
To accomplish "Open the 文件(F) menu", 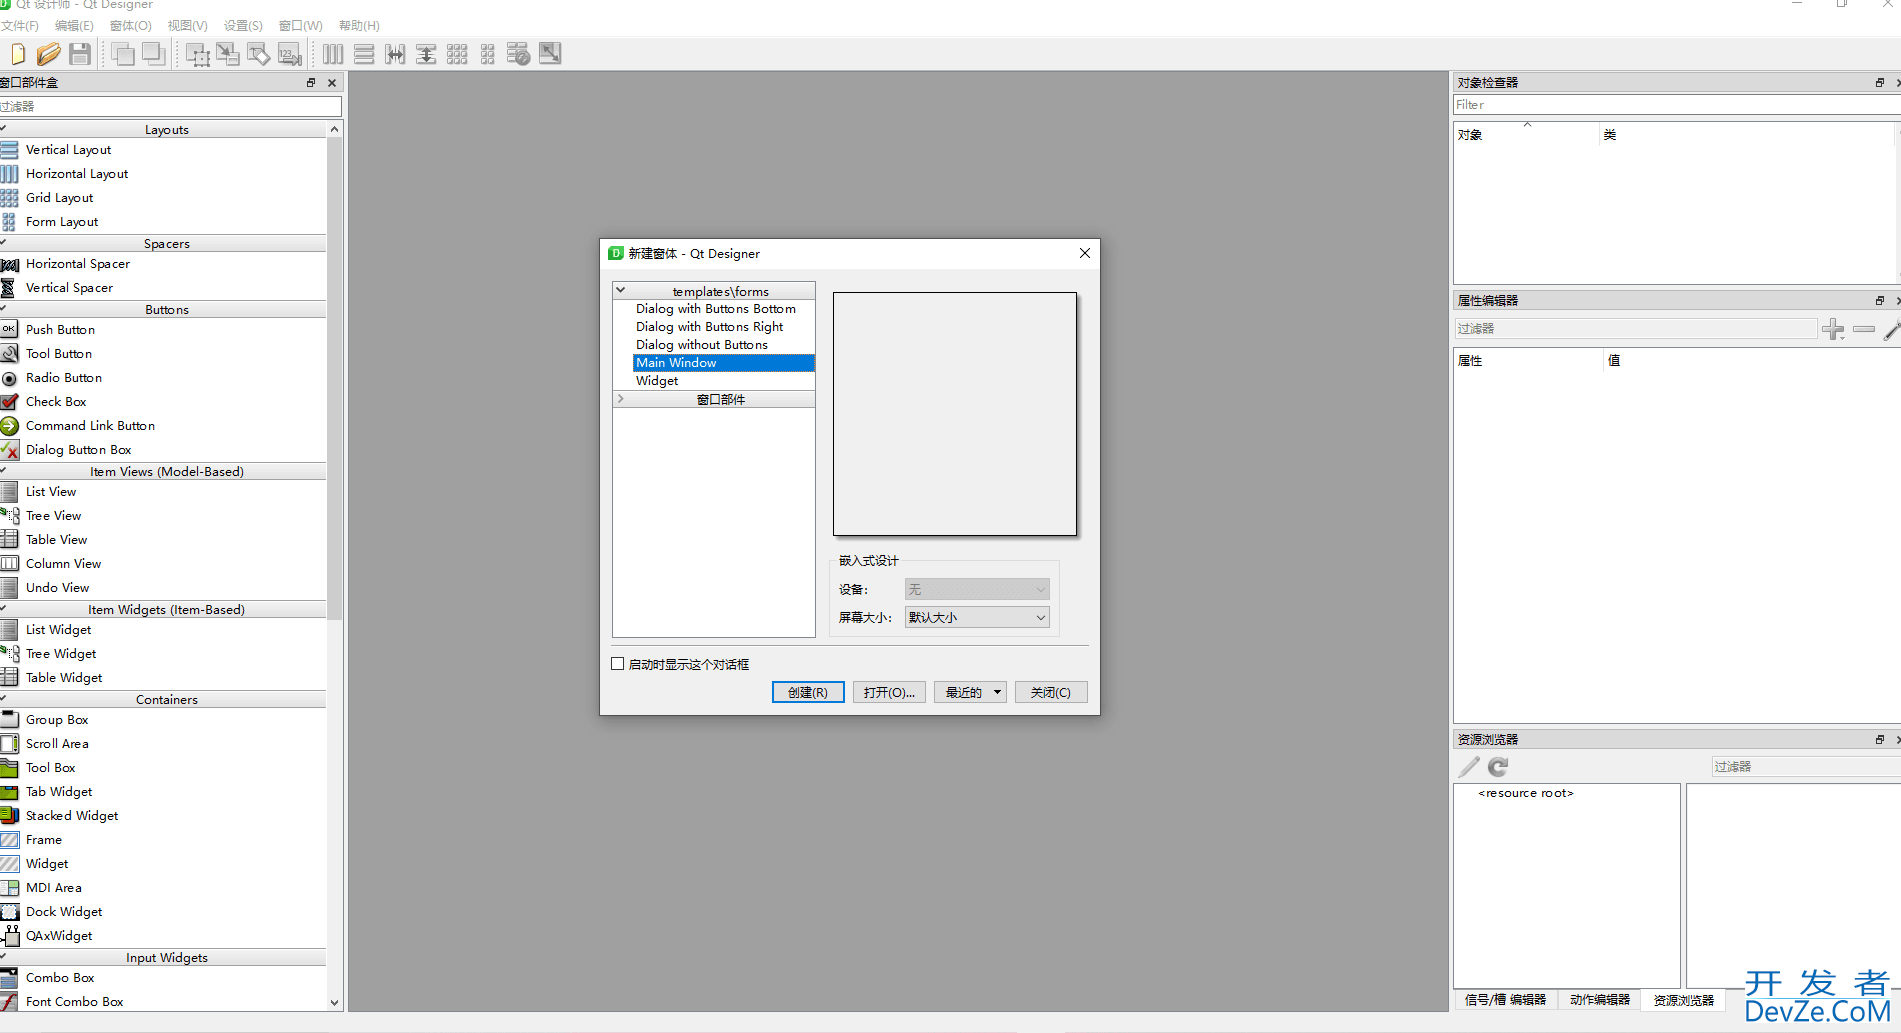I will pyautogui.click(x=20, y=26).
